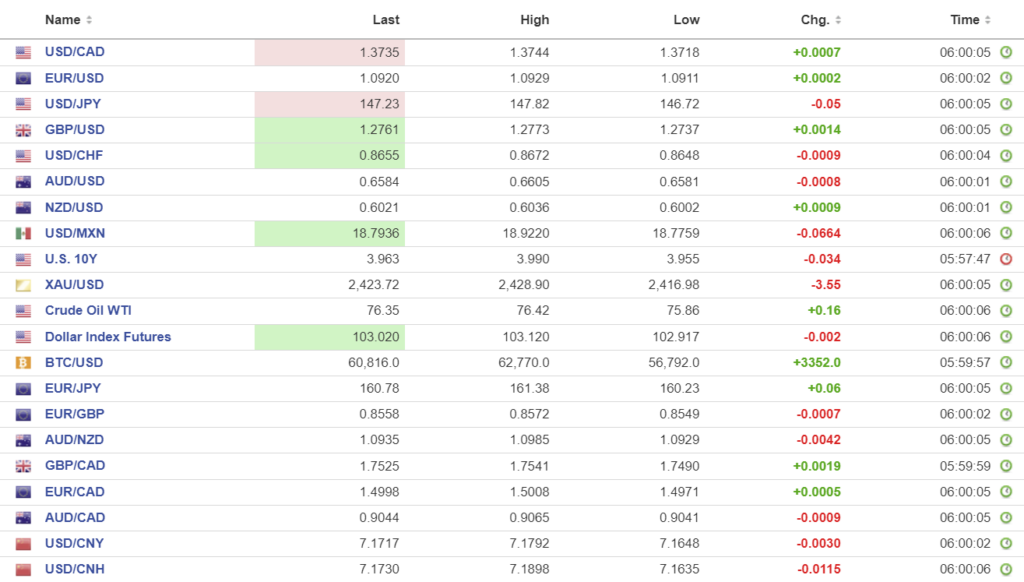Click the red clock icon for U.S. 10Y
The height and width of the screenshot is (582, 1024).
click(1006, 259)
